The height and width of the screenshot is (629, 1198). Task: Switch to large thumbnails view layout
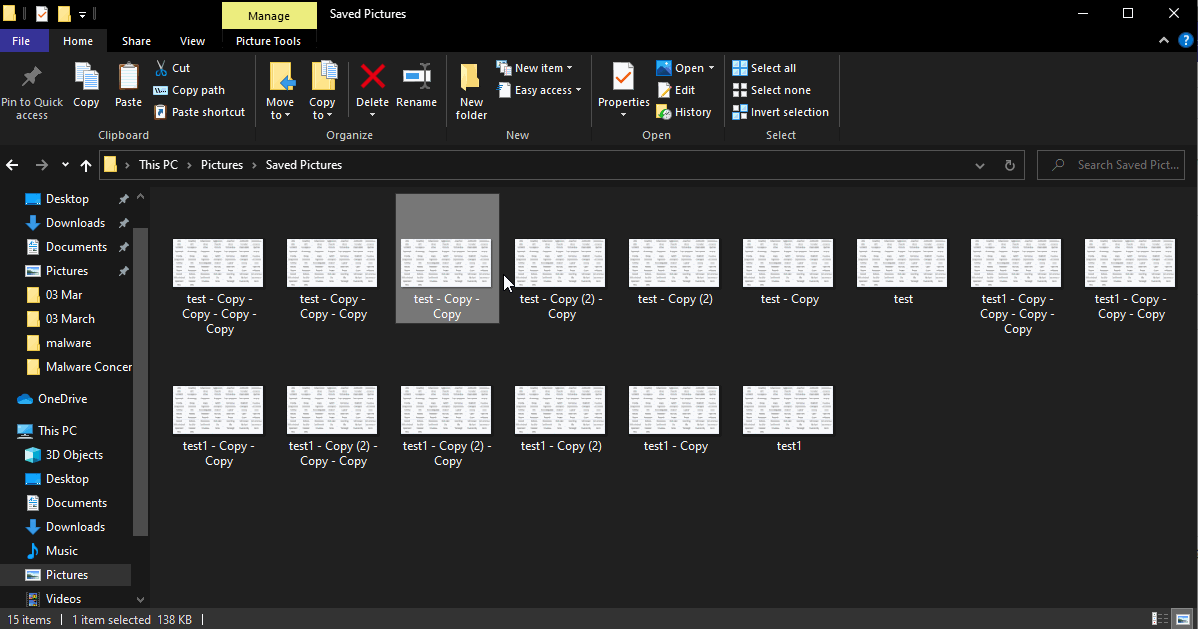coord(1183,619)
